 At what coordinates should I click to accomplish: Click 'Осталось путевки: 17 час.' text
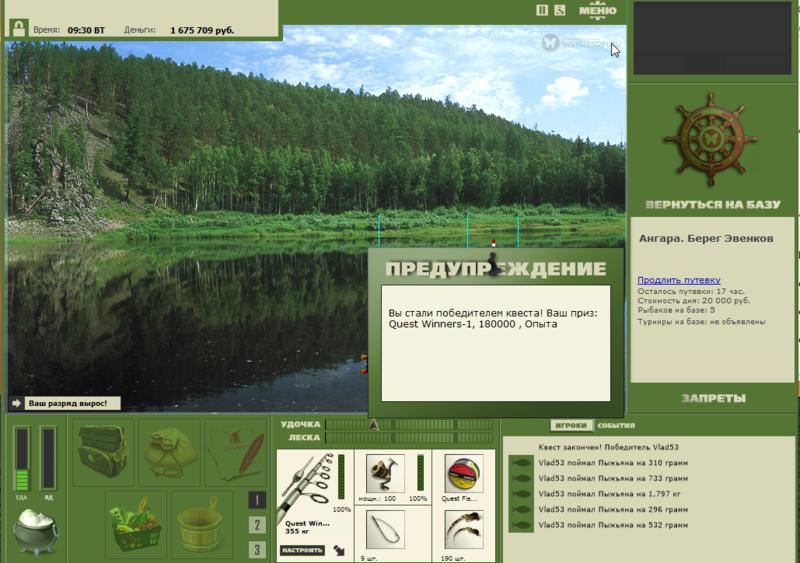[x=691, y=291]
